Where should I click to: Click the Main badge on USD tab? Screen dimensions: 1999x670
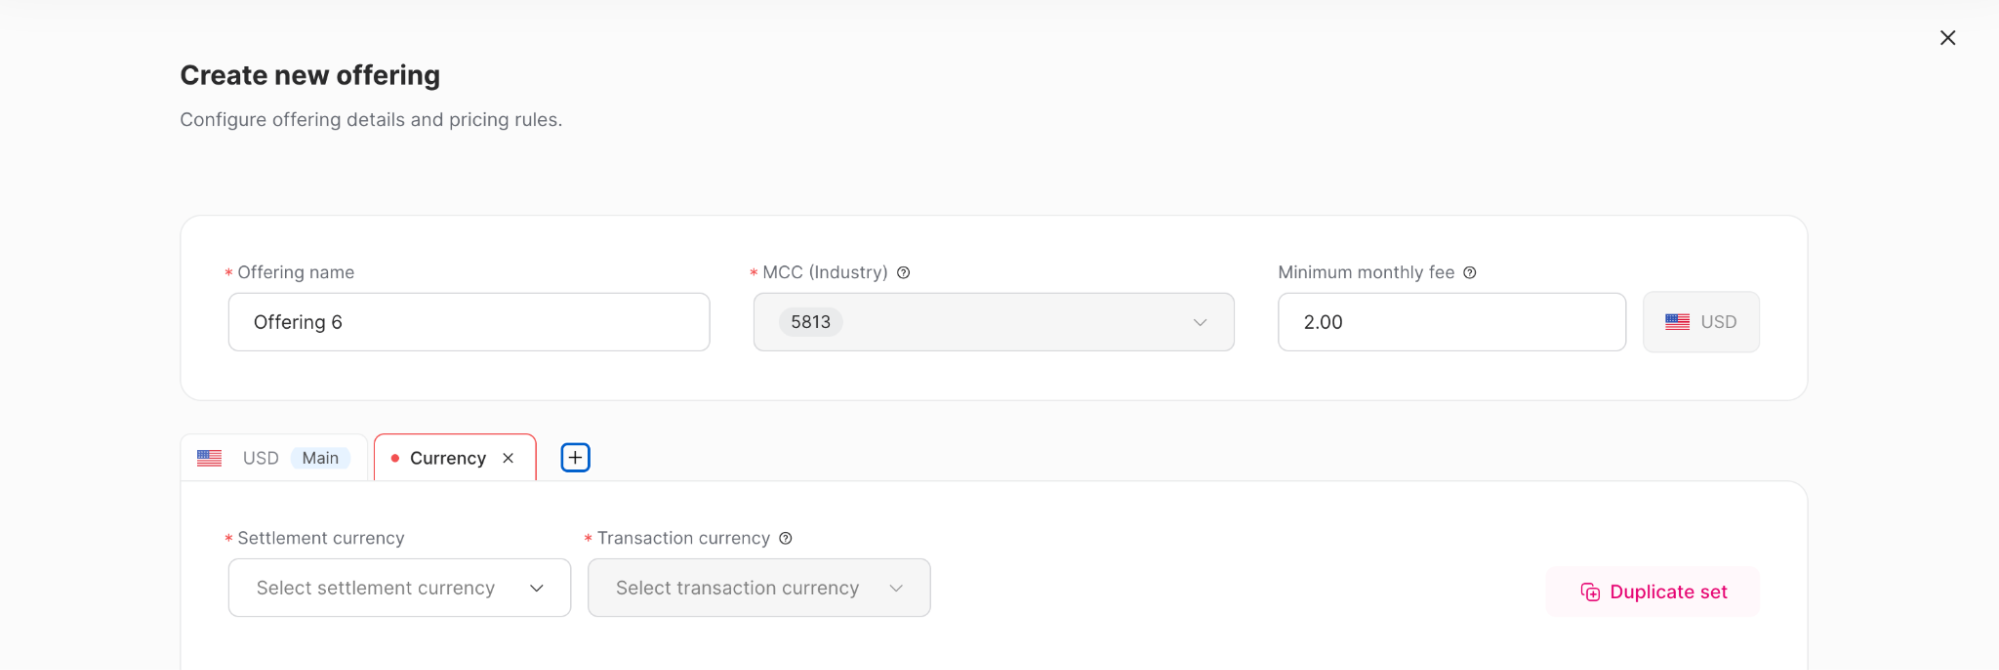320,458
